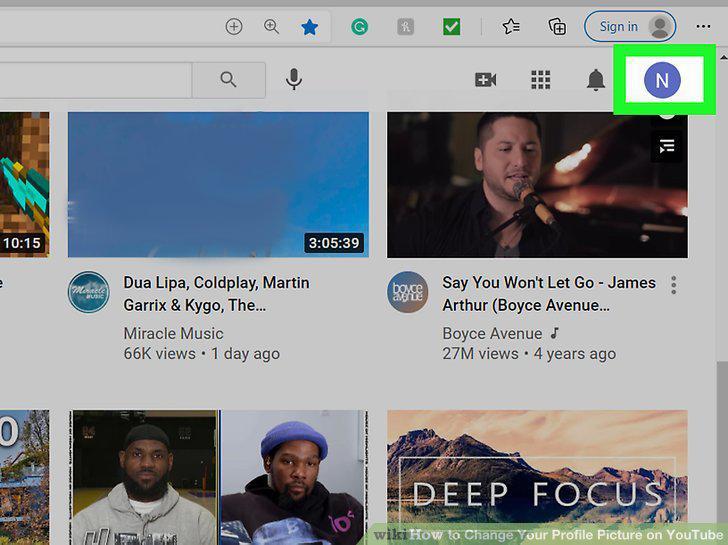This screenshot has width=728, height=545.
Task: Open the YouTube apps grid
Action: [540, 80]
